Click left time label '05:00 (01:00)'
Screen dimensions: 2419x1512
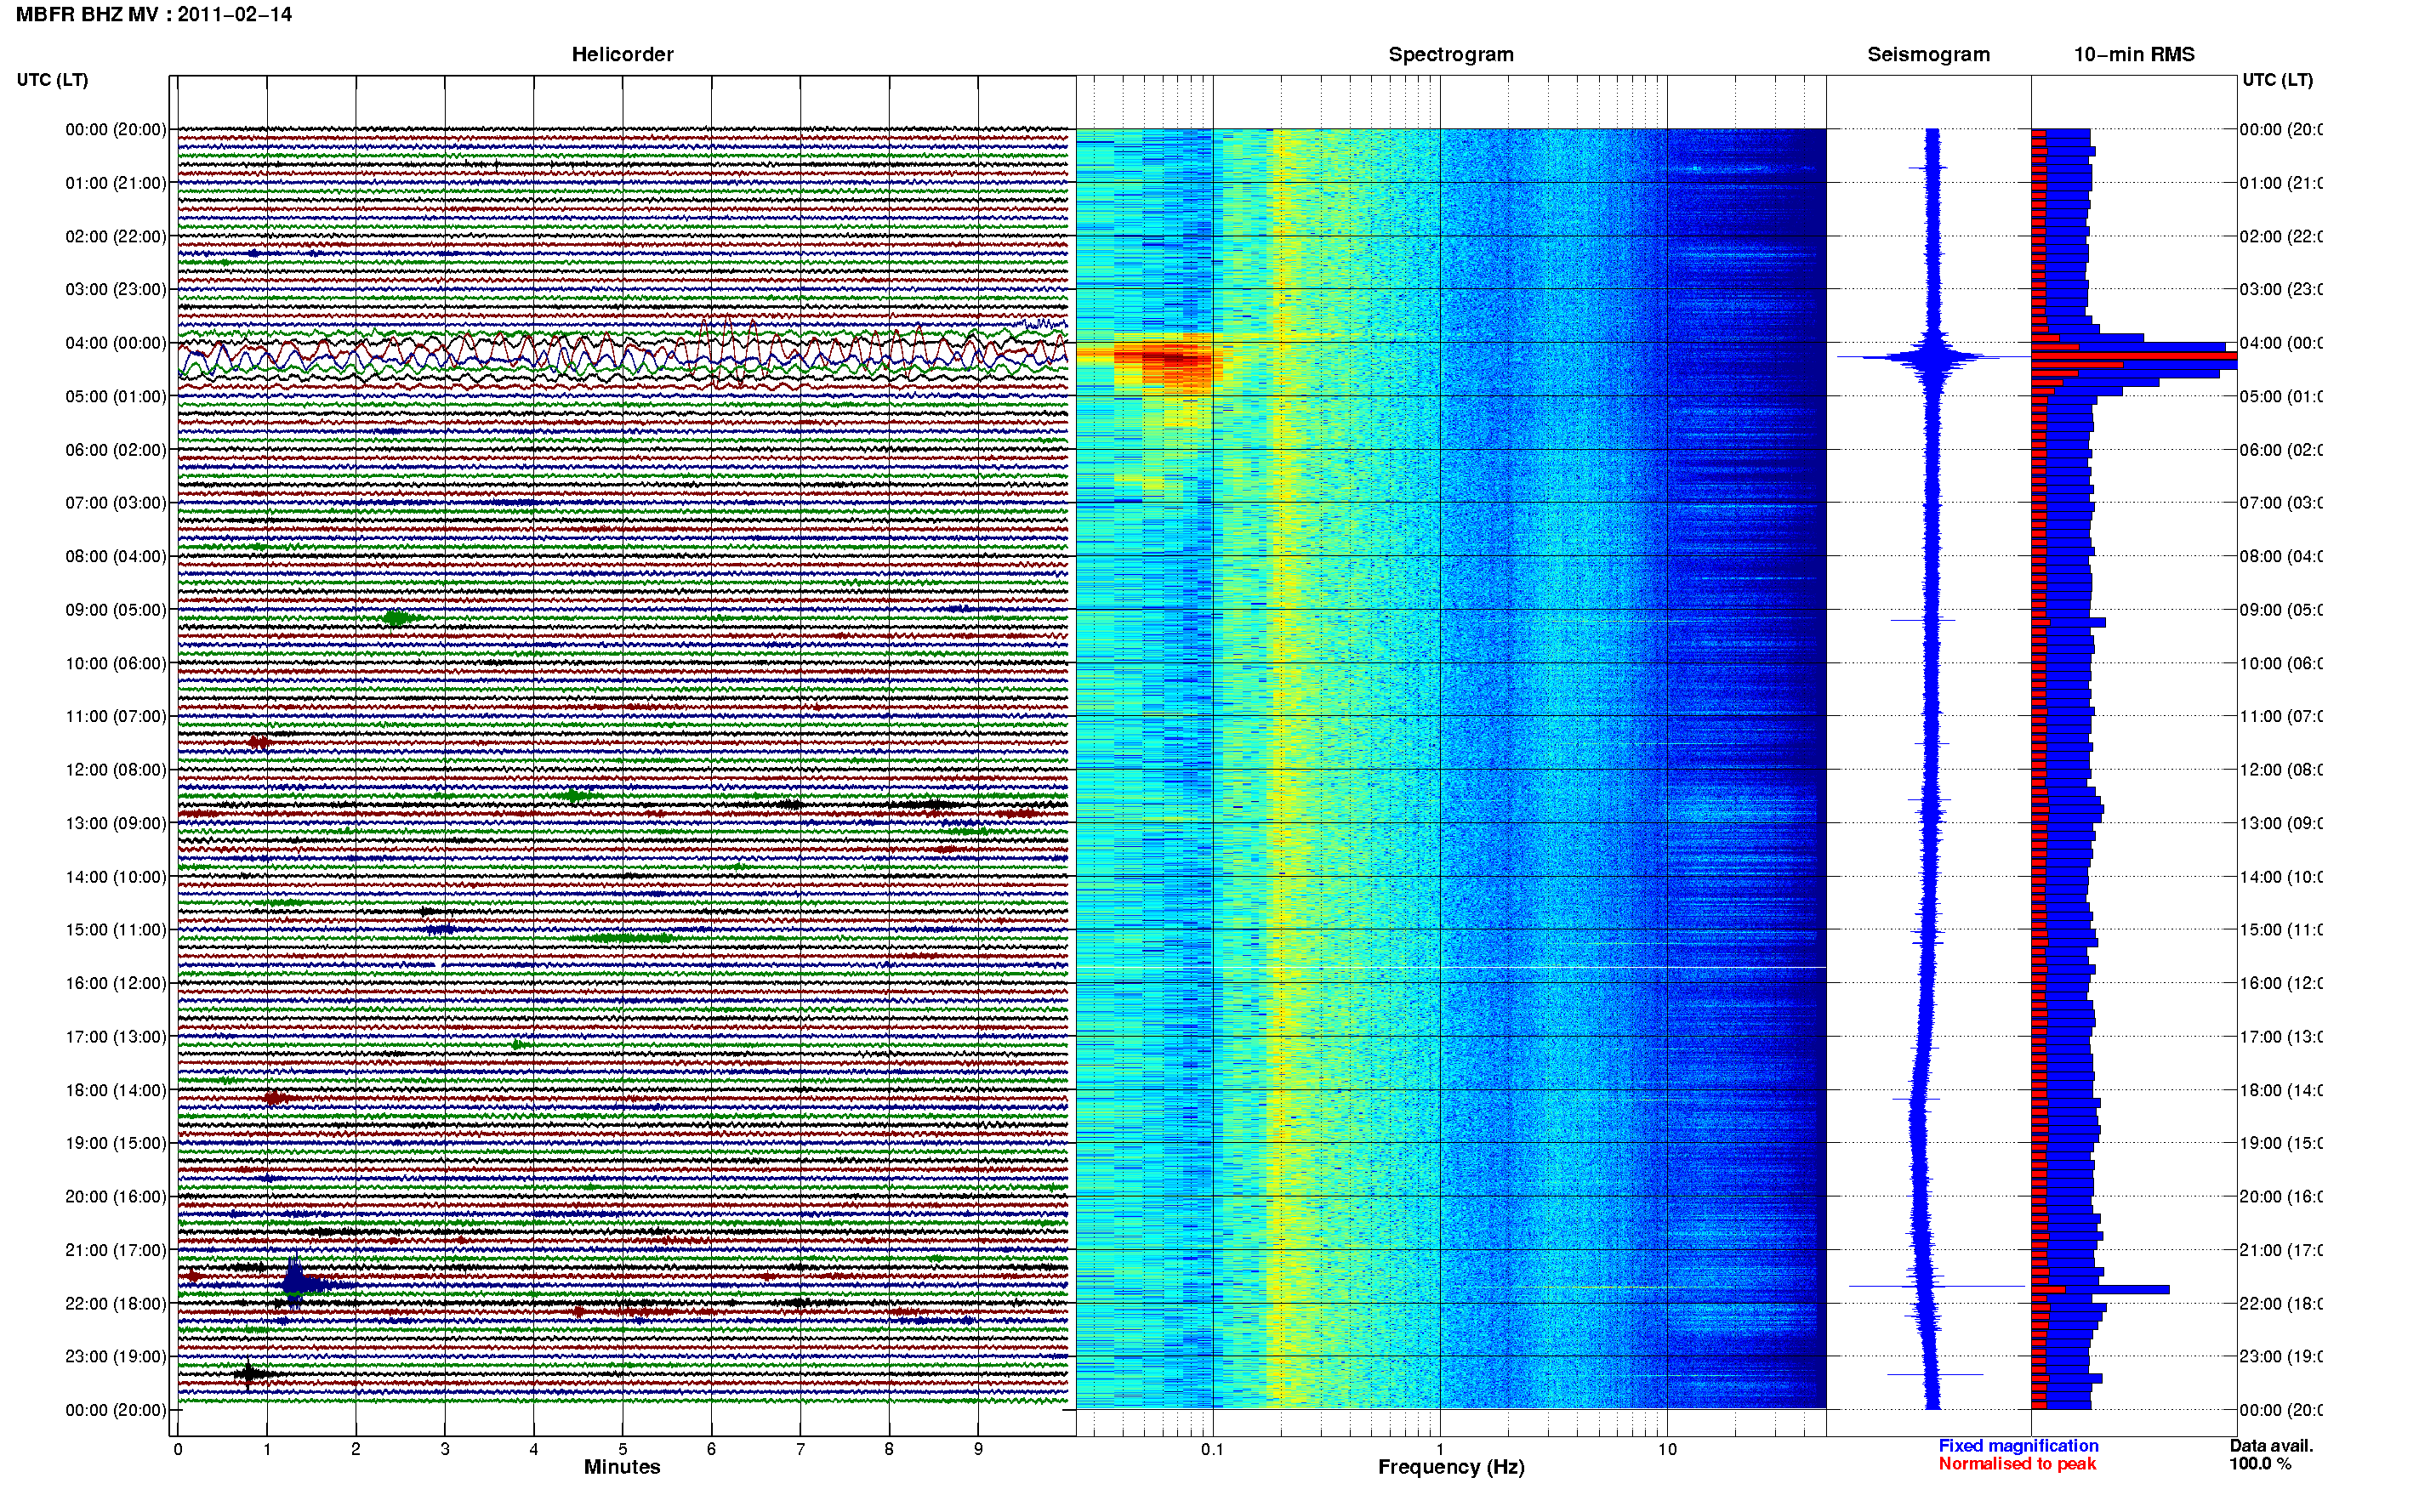point(116,396)
